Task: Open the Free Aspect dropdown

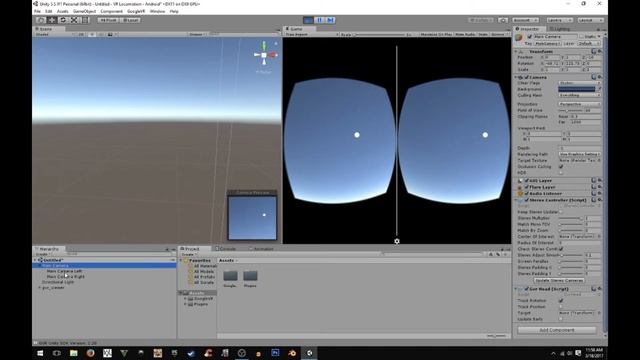Action: (x=312, y=35)
